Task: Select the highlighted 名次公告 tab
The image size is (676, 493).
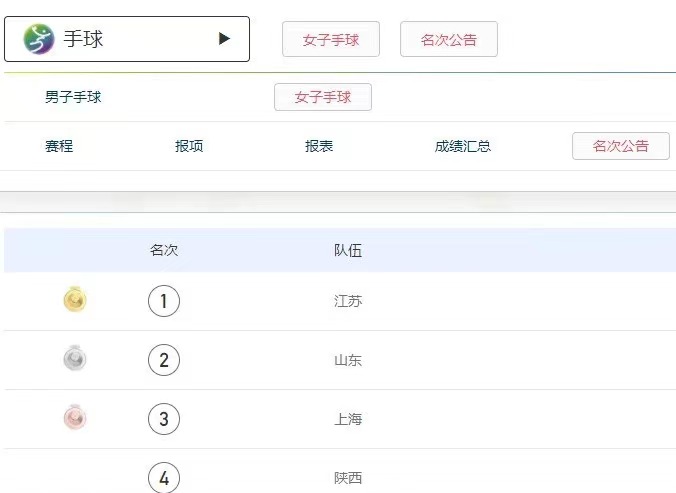Action: 620,146
